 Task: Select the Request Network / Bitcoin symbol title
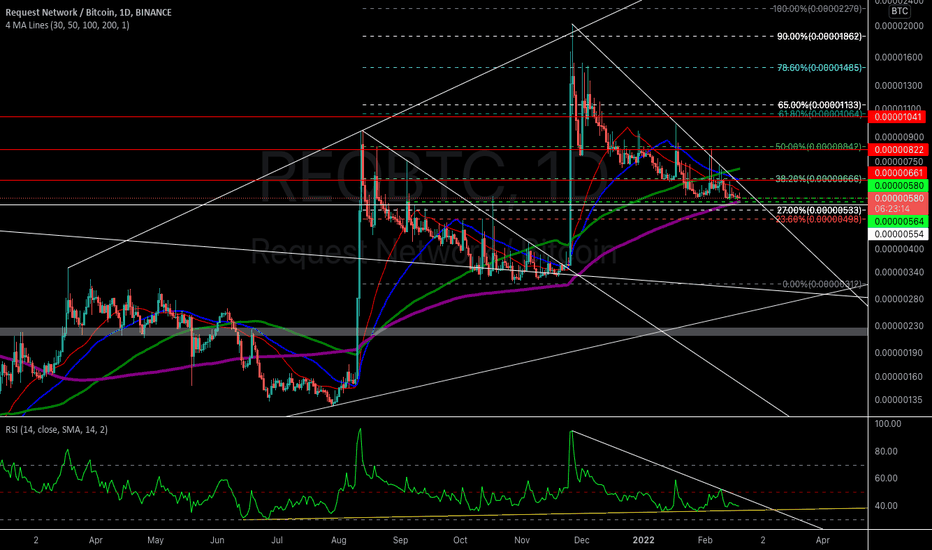click(89, 12)
